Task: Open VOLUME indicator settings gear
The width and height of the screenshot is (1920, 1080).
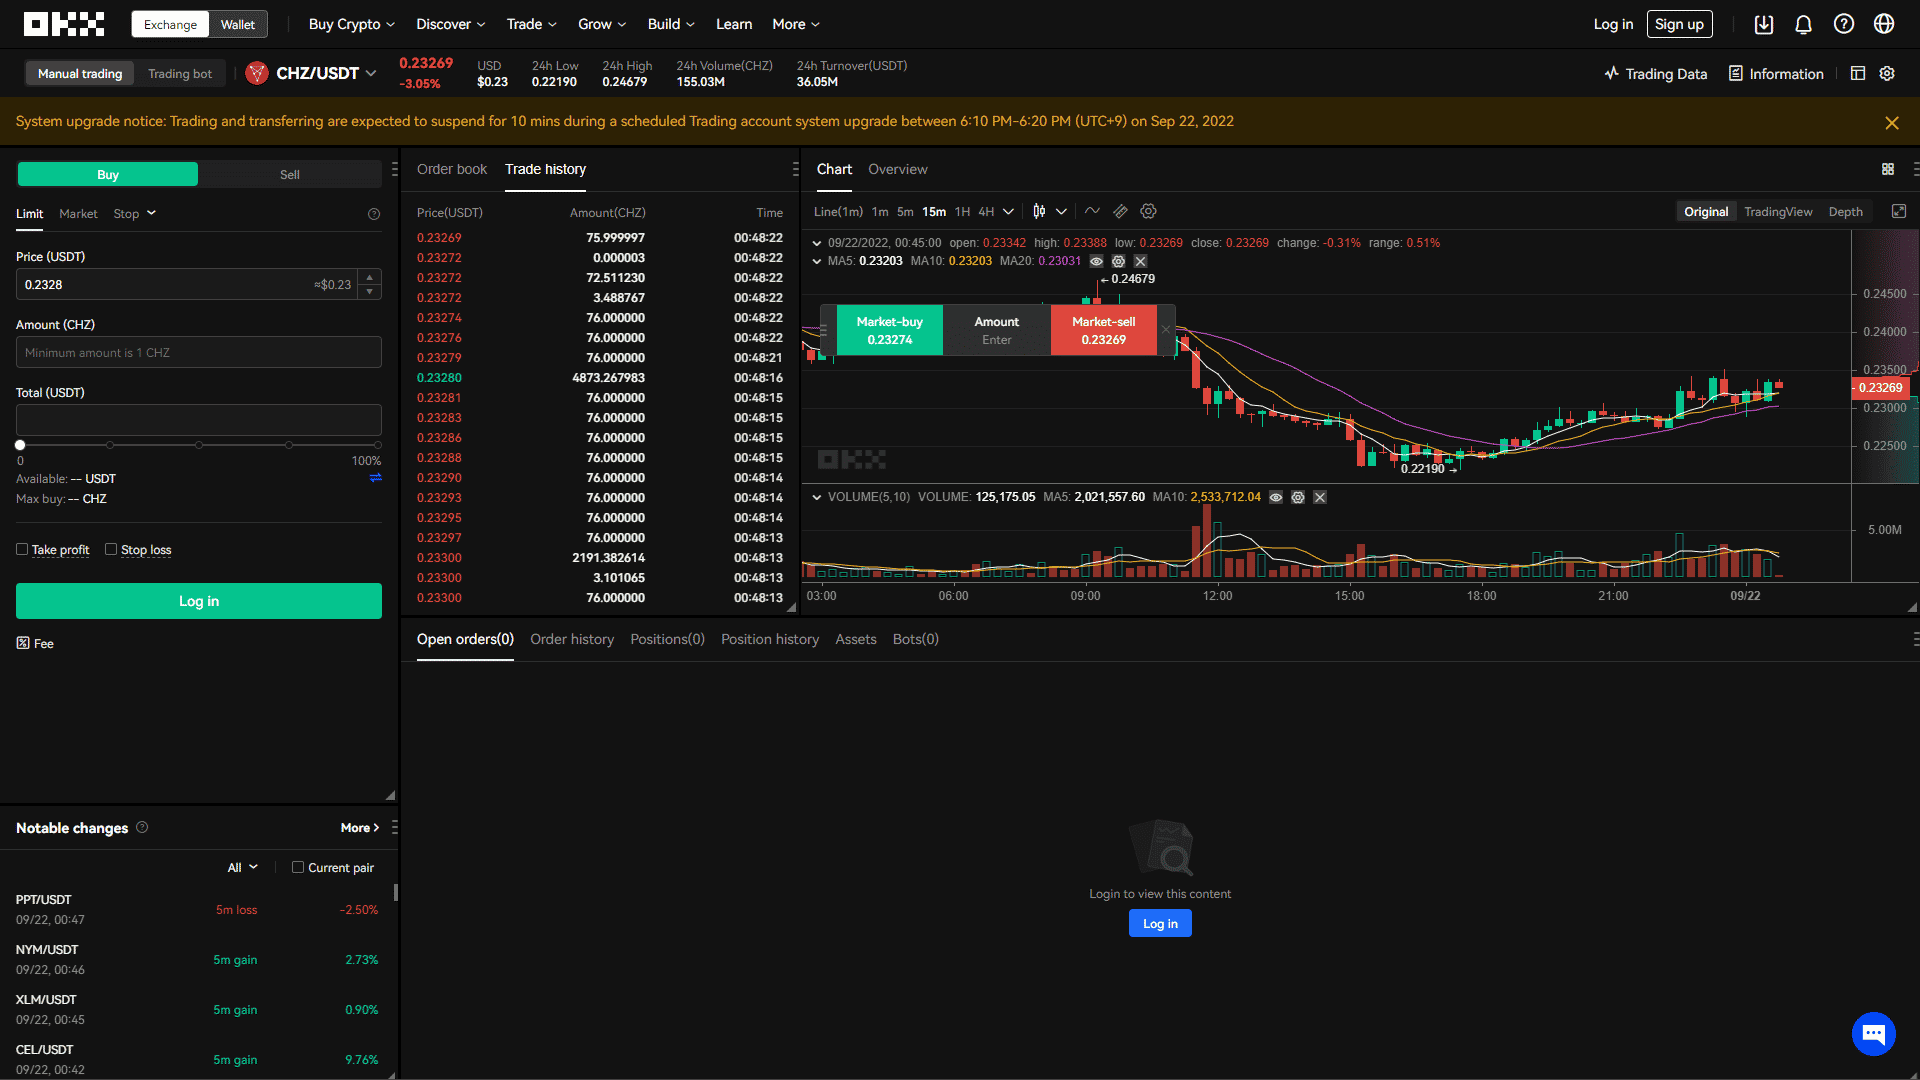Action: (1298, 497)
